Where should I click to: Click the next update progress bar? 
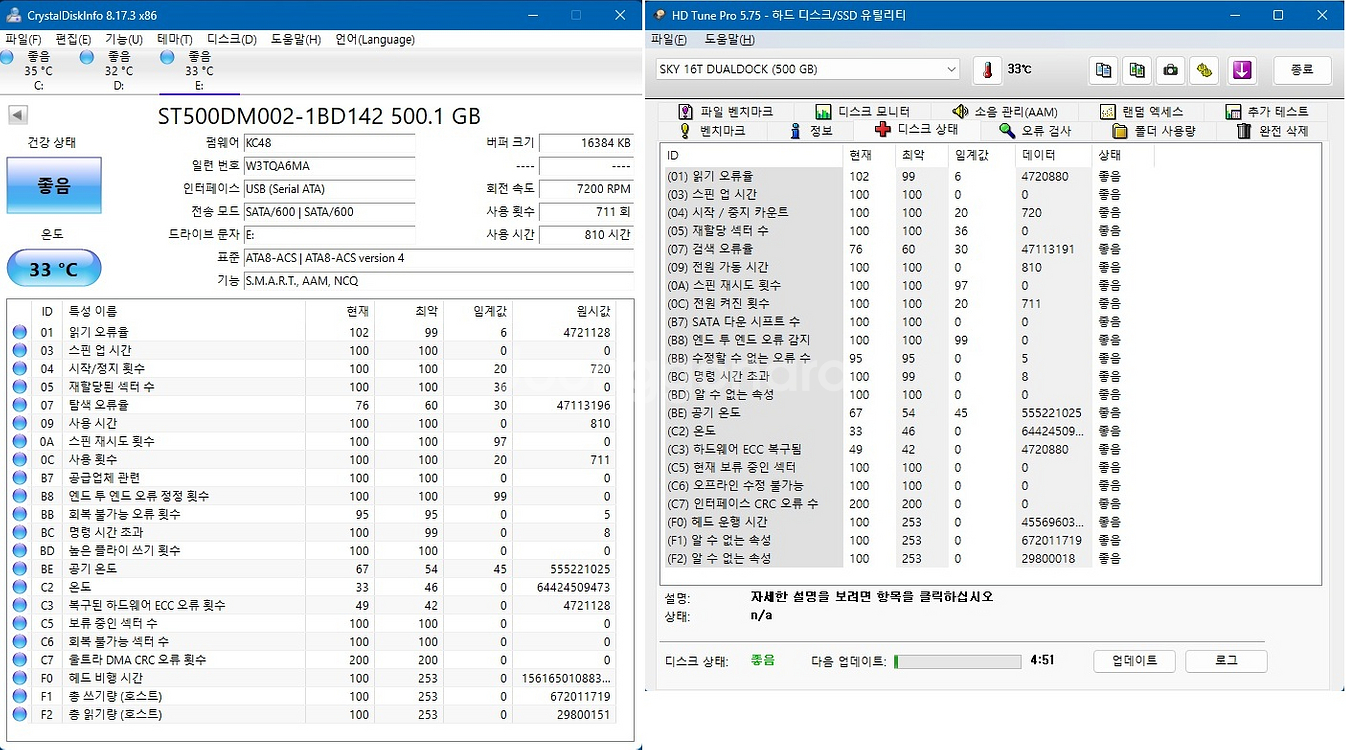coord(956,661)
